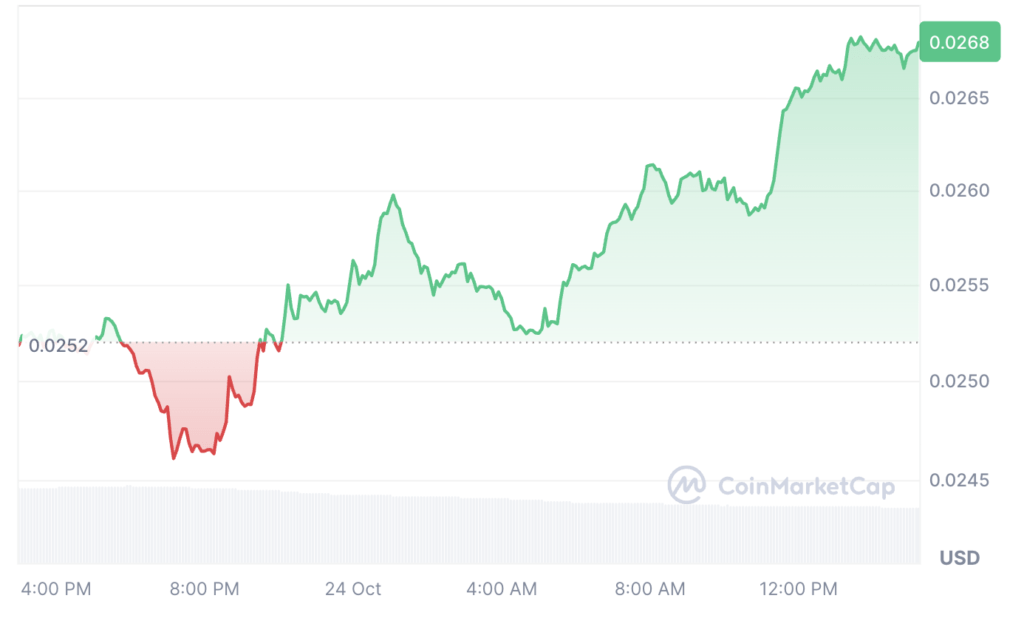Image resolution: width=1024 pixels, height=618 pixels.
Task: Click the 0.0250 price axis label
Action: [x=959, y=382]
